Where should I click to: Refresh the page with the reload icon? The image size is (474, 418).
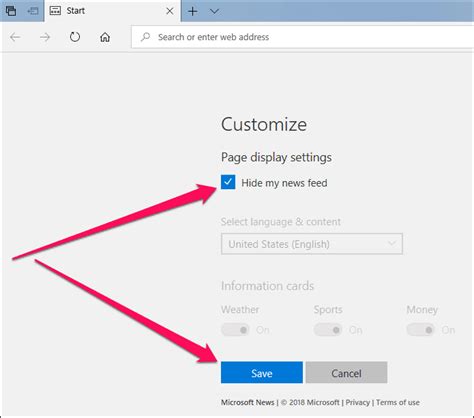(75, 37)
